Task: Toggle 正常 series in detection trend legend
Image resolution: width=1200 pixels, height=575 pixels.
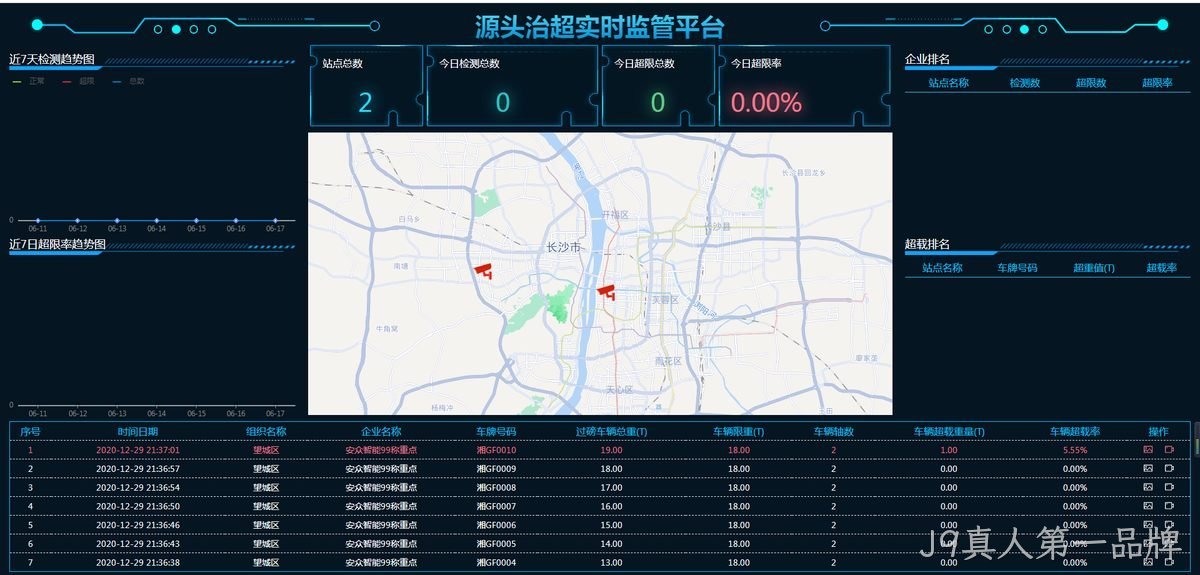Action: pyautogui.click(x=29, y=81)
